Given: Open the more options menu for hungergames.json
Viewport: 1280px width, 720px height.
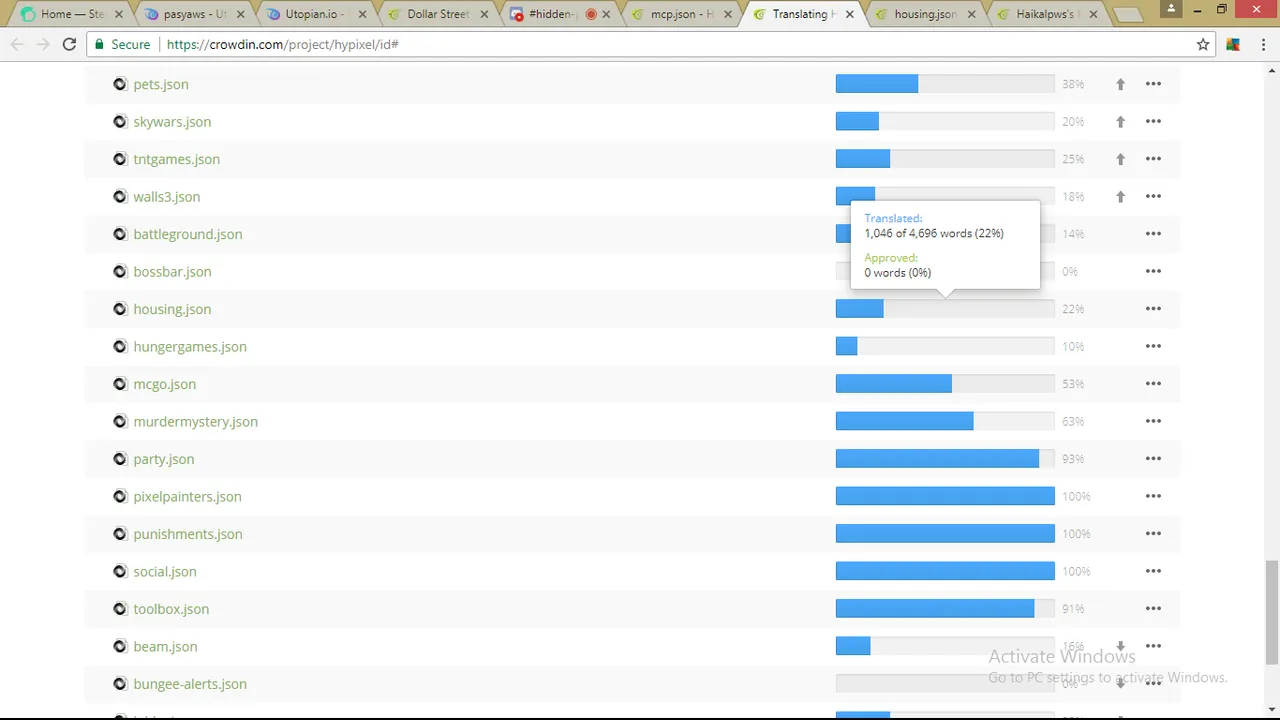Looking at the screenshot, I should tap(1153, 347).
